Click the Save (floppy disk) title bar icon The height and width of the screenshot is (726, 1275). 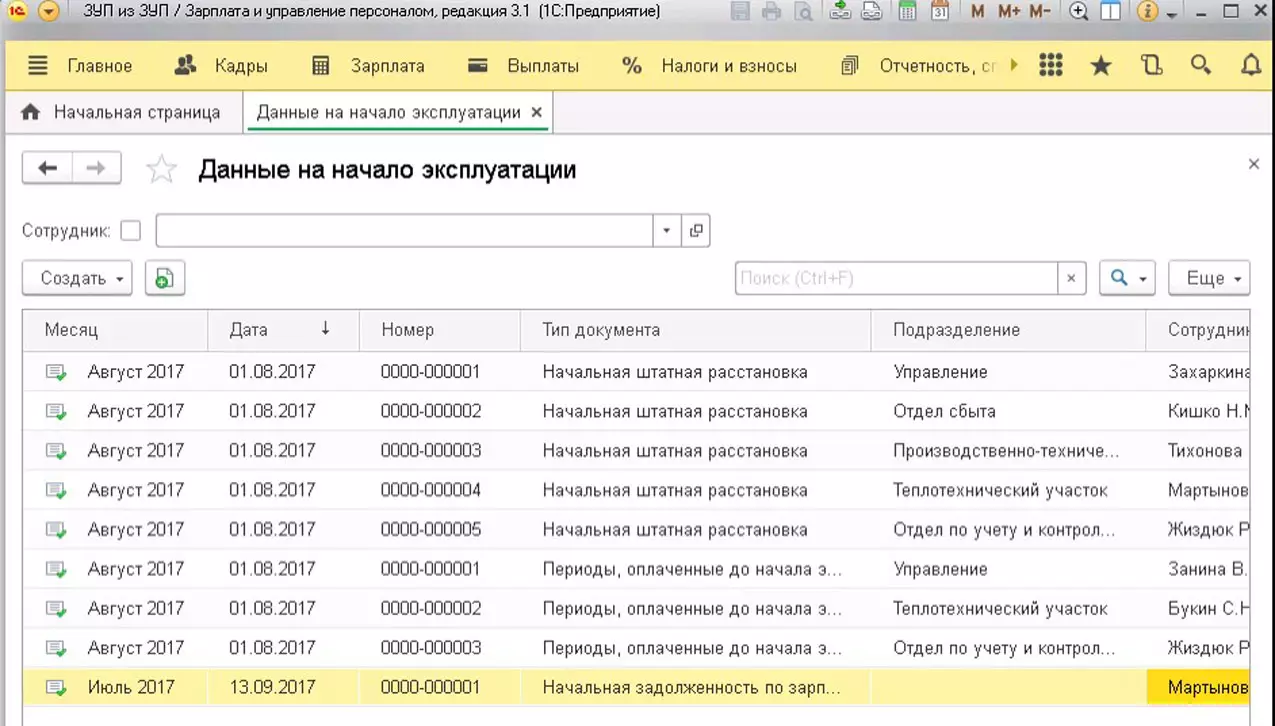point(740,12)
